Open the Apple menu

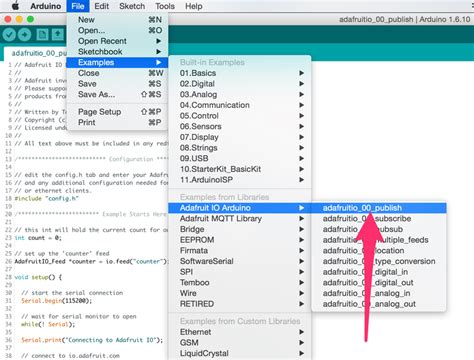15,6
